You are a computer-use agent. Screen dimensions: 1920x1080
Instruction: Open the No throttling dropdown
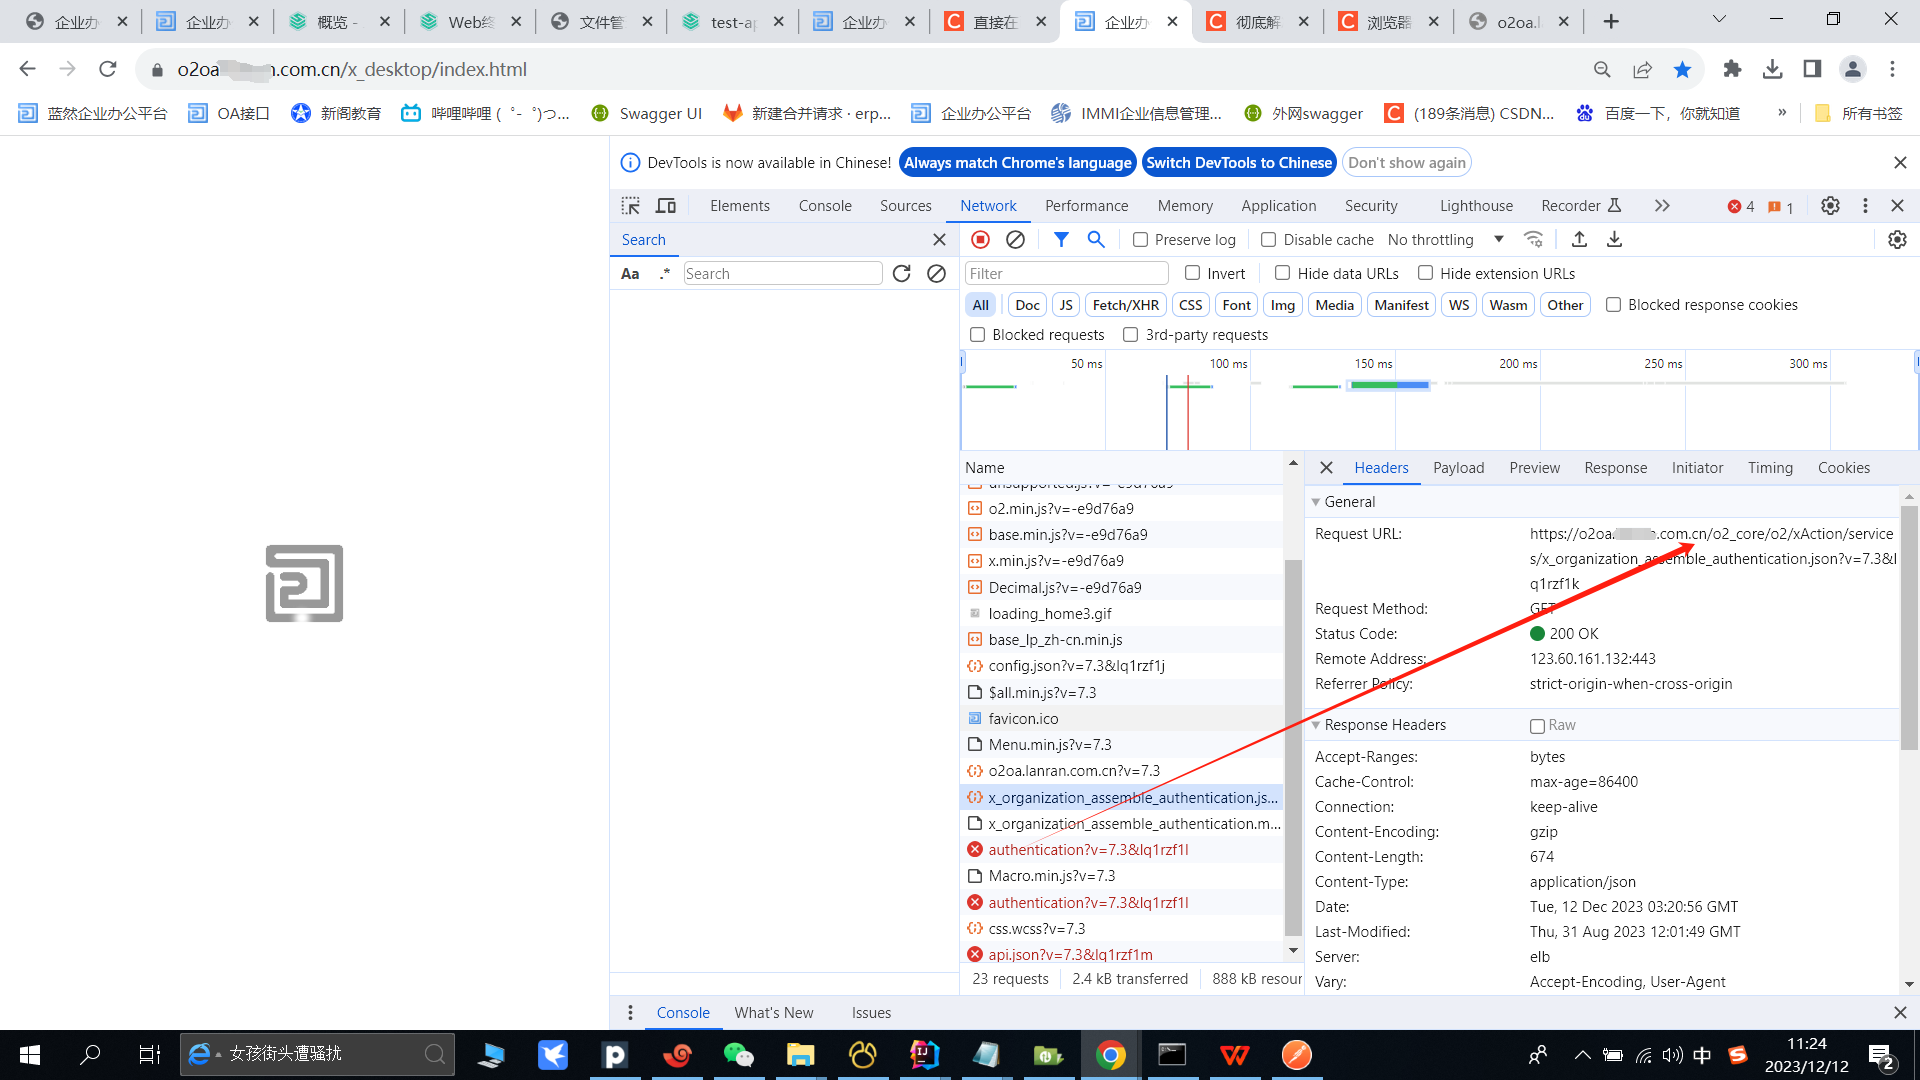click(x=1445, y=240)
